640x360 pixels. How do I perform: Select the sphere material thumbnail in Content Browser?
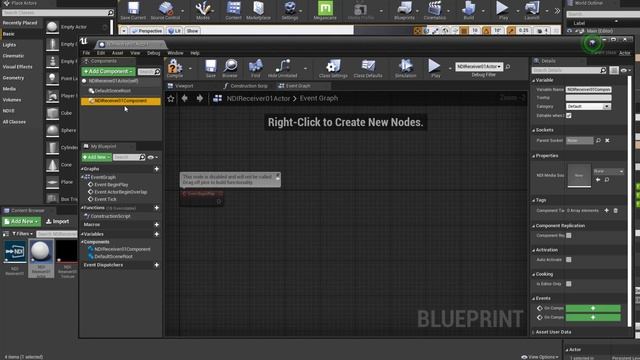tap(41, 252)
